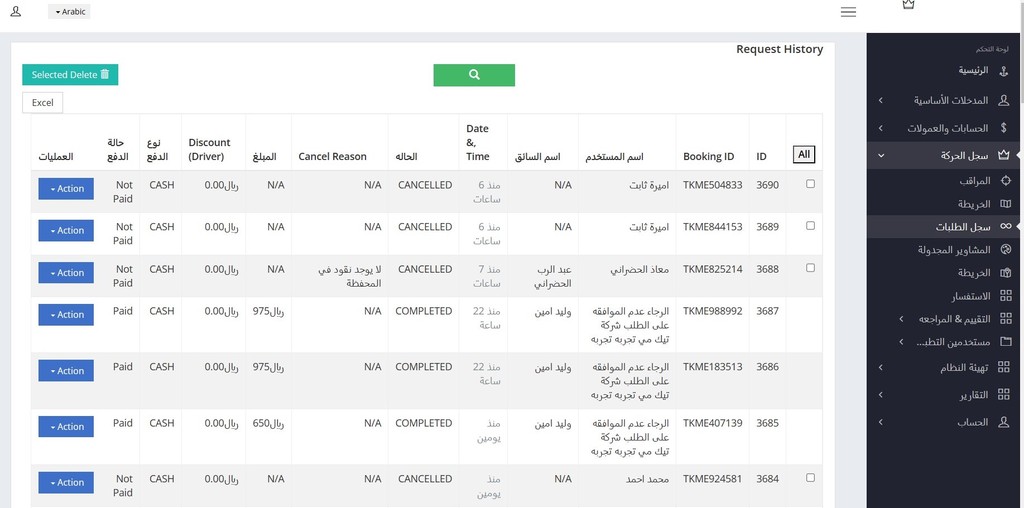Click amount ريال650 in row 3685
The image size is (1024, 508).
tap(269, 423)
